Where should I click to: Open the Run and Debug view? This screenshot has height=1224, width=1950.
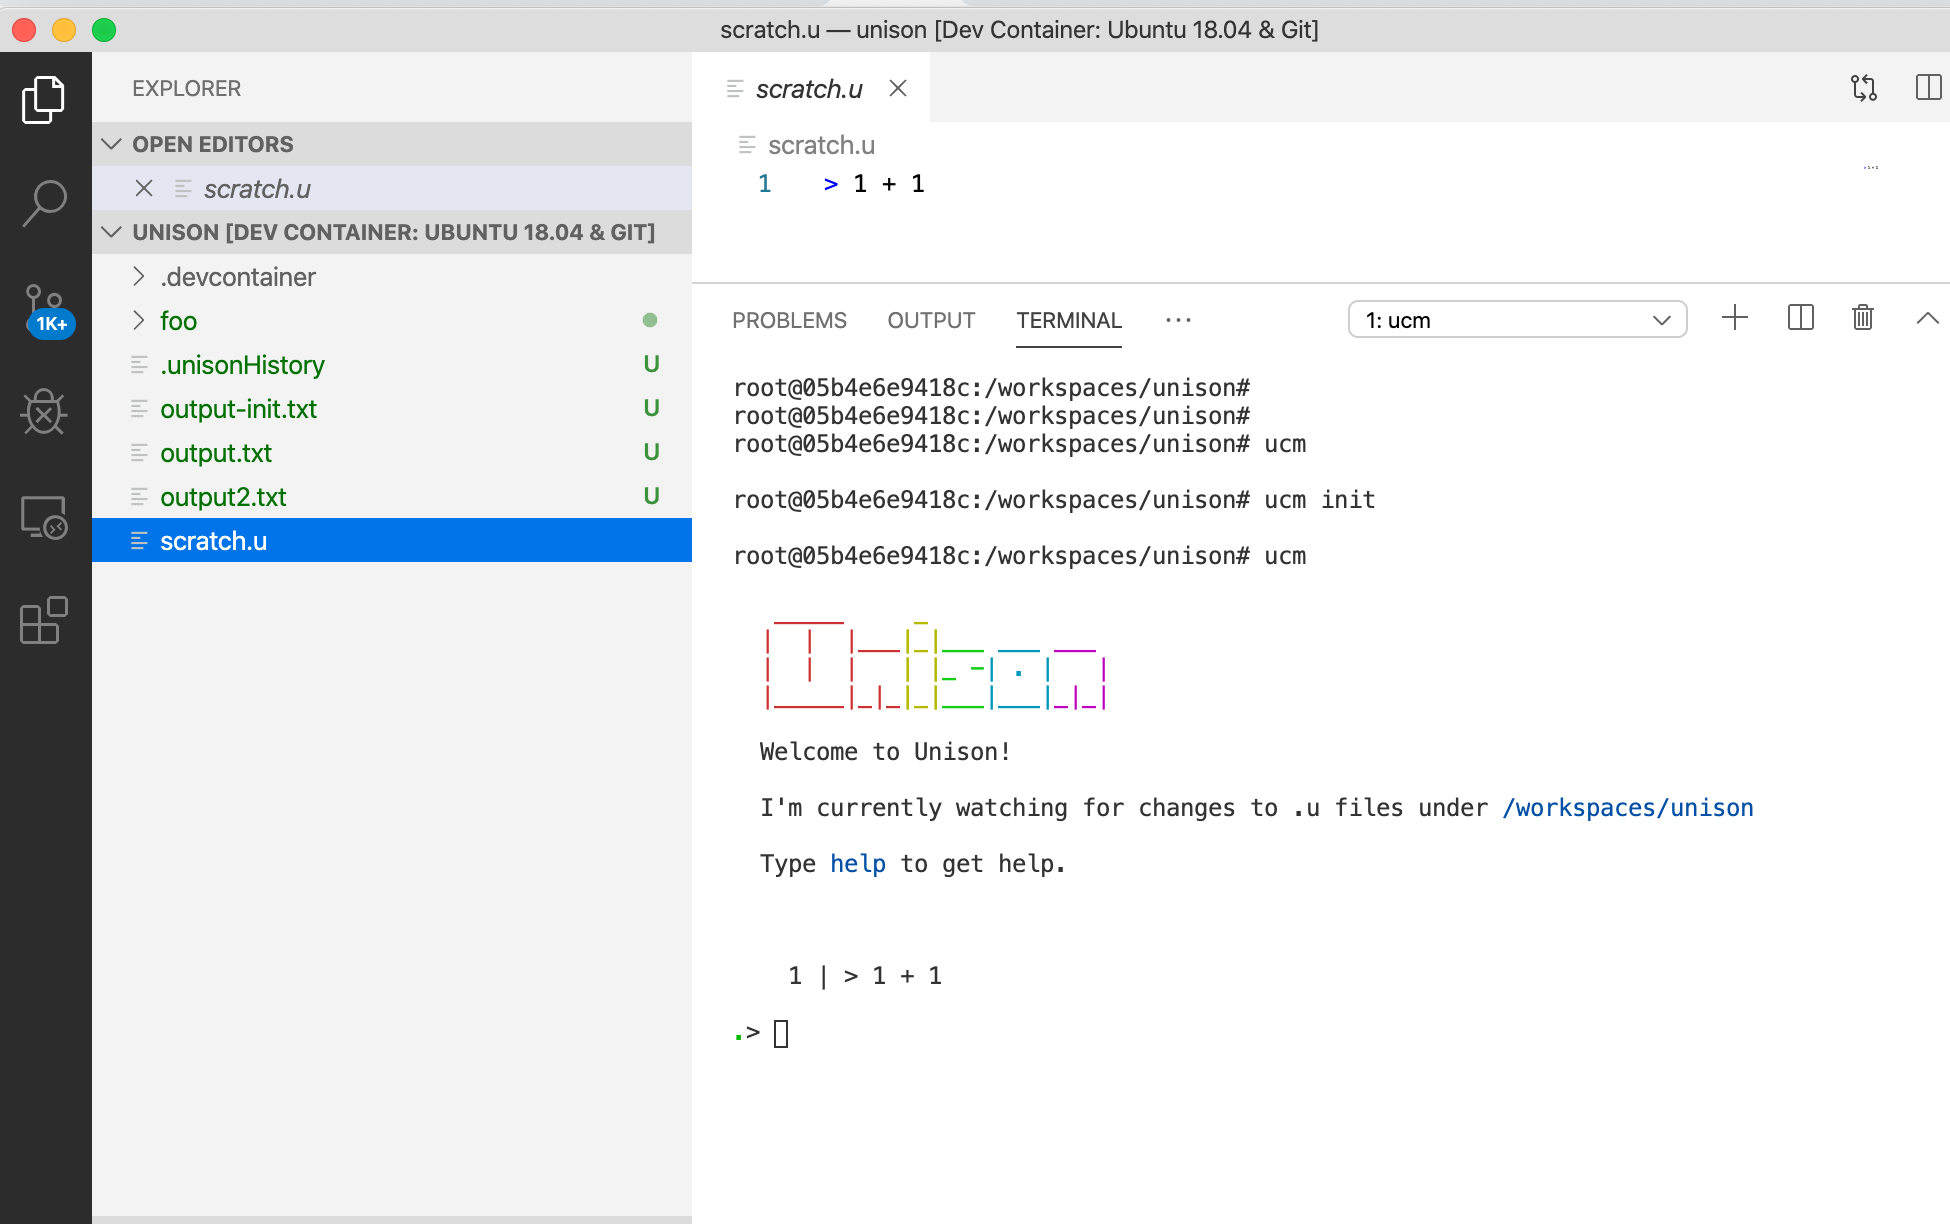coord(42,413)
